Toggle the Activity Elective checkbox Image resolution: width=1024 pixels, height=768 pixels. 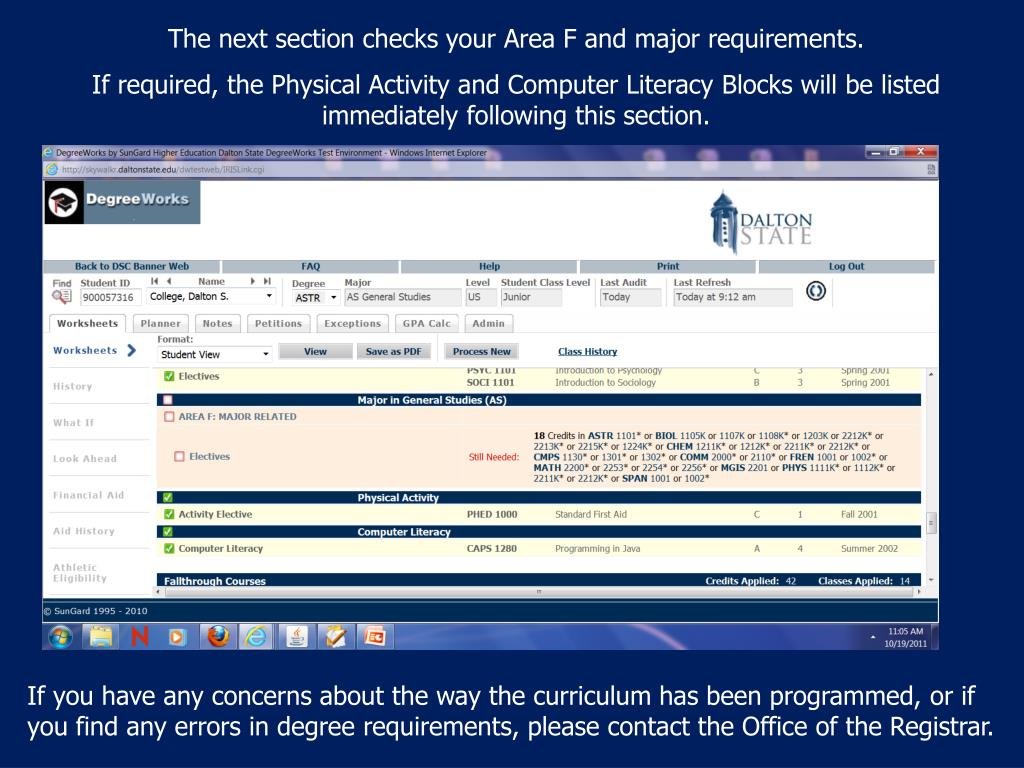pos(169,514)
